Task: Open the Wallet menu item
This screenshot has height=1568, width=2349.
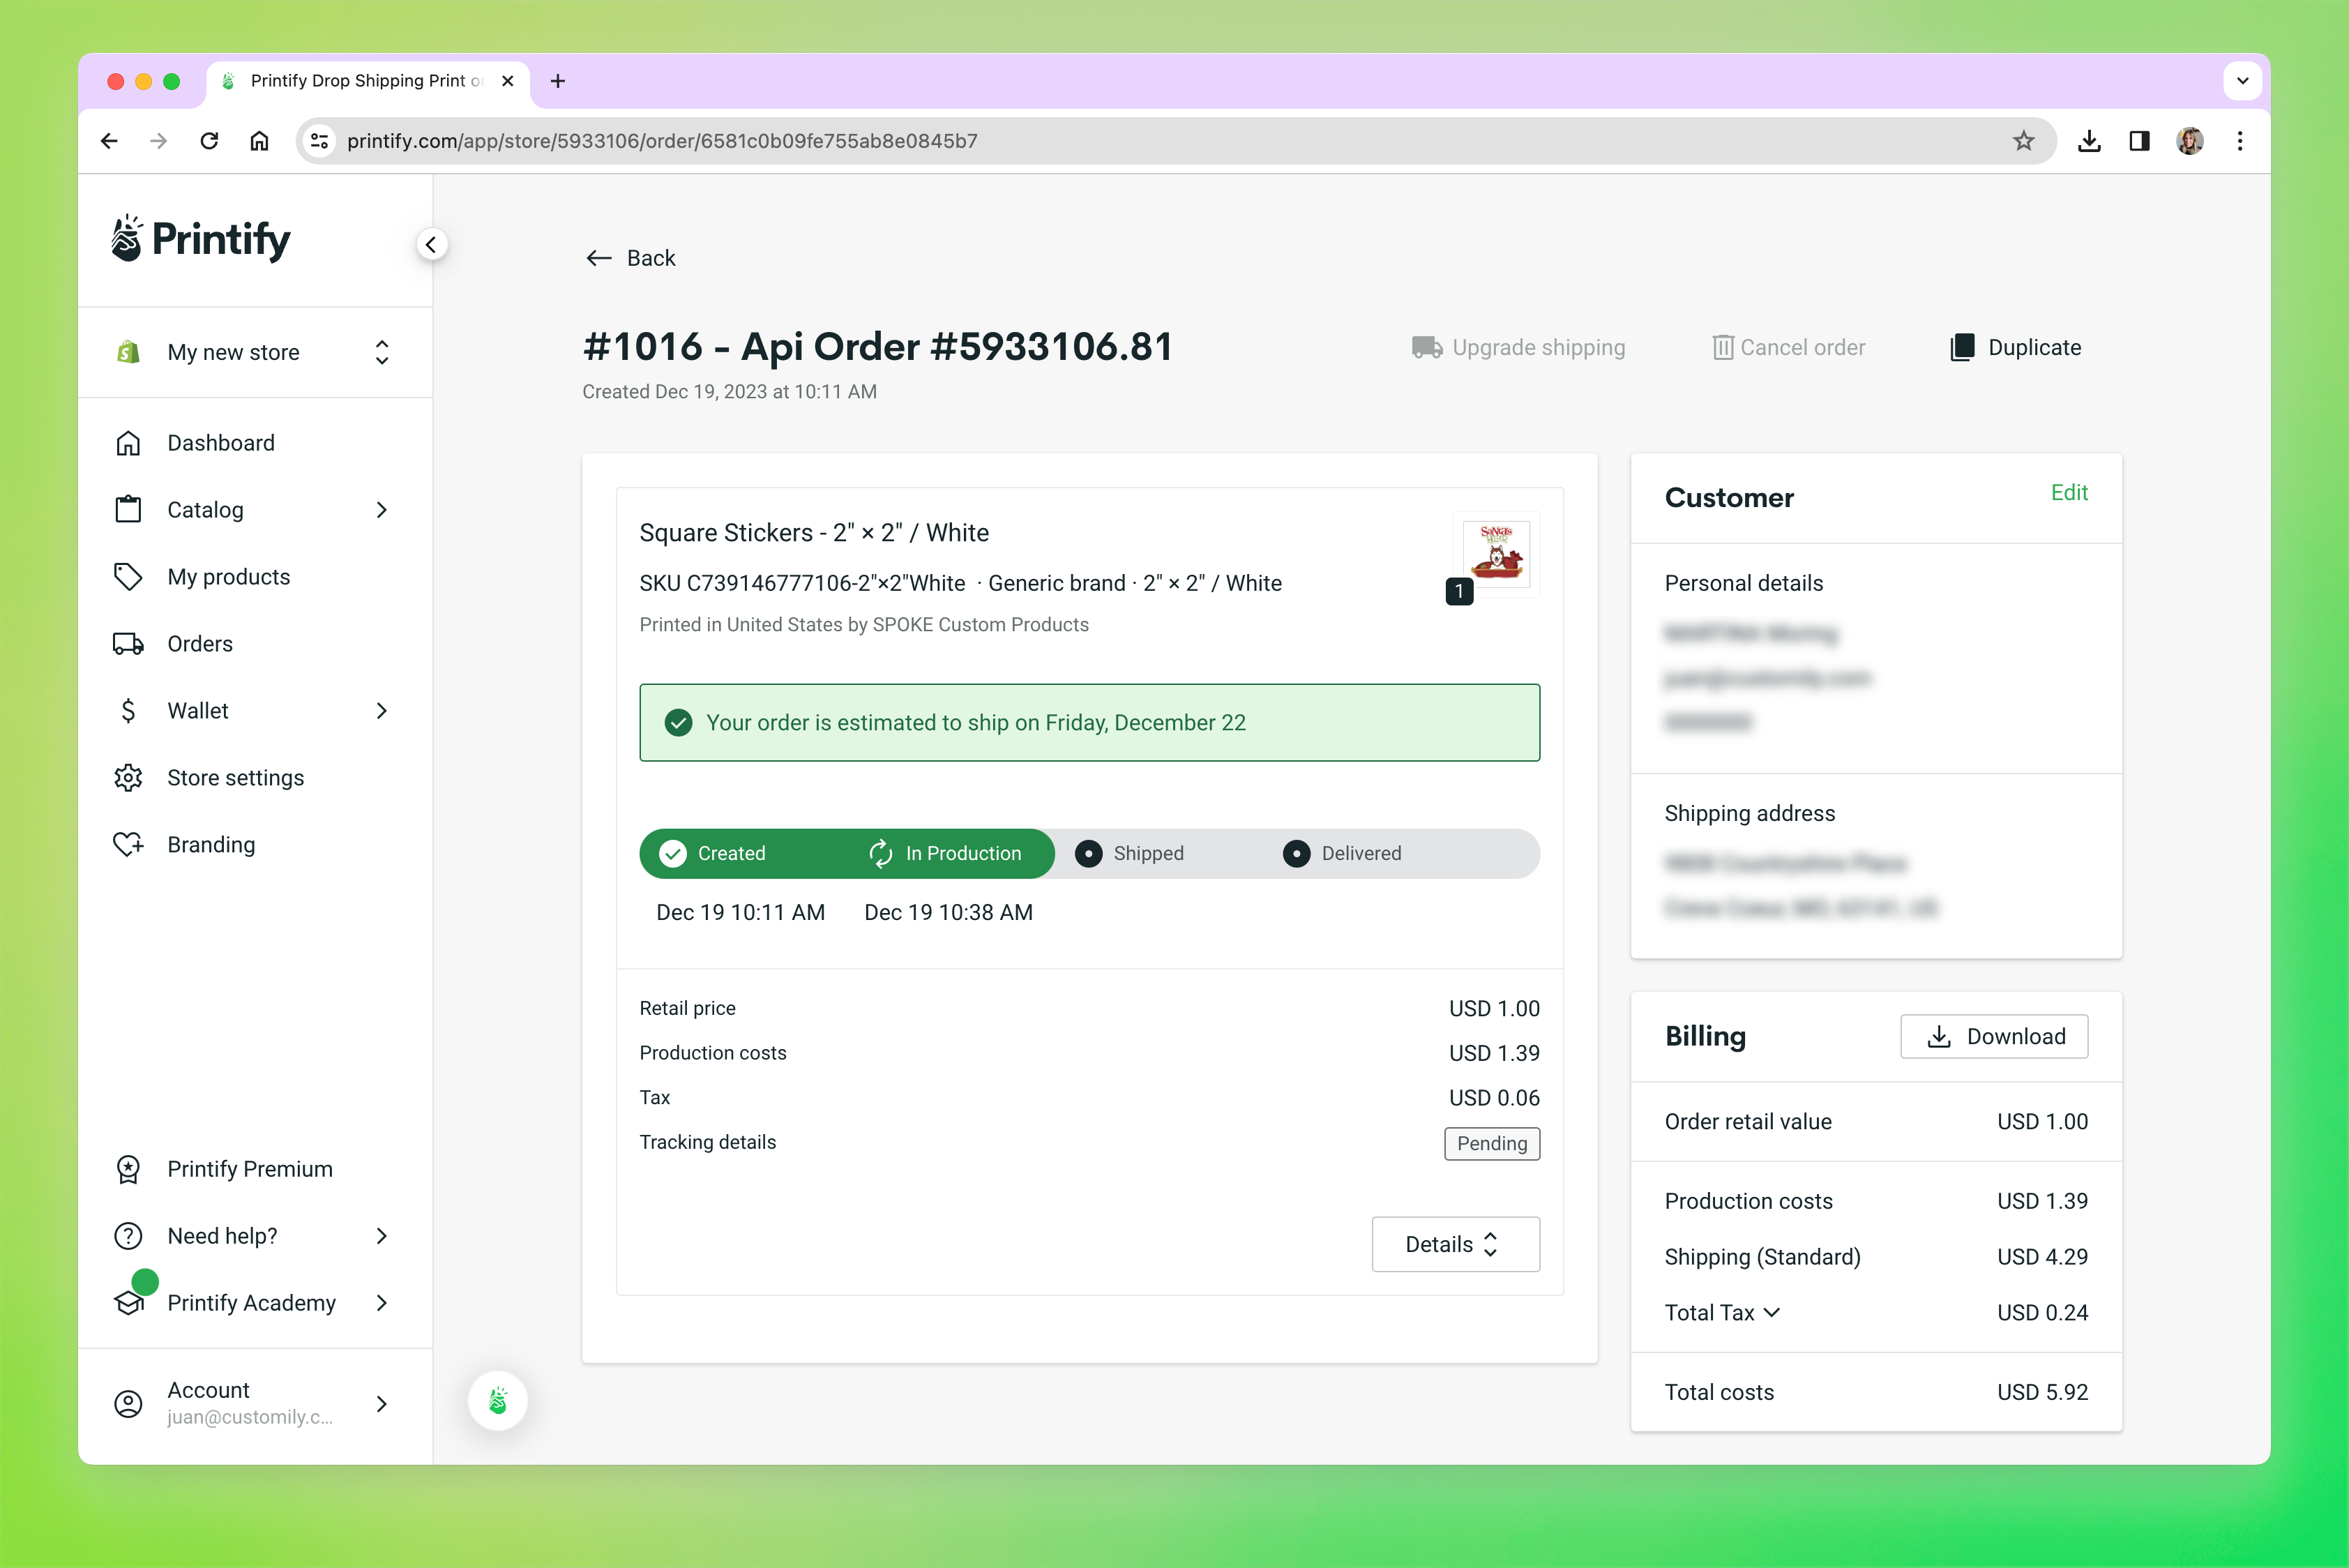Action: [x=198, y=711]
